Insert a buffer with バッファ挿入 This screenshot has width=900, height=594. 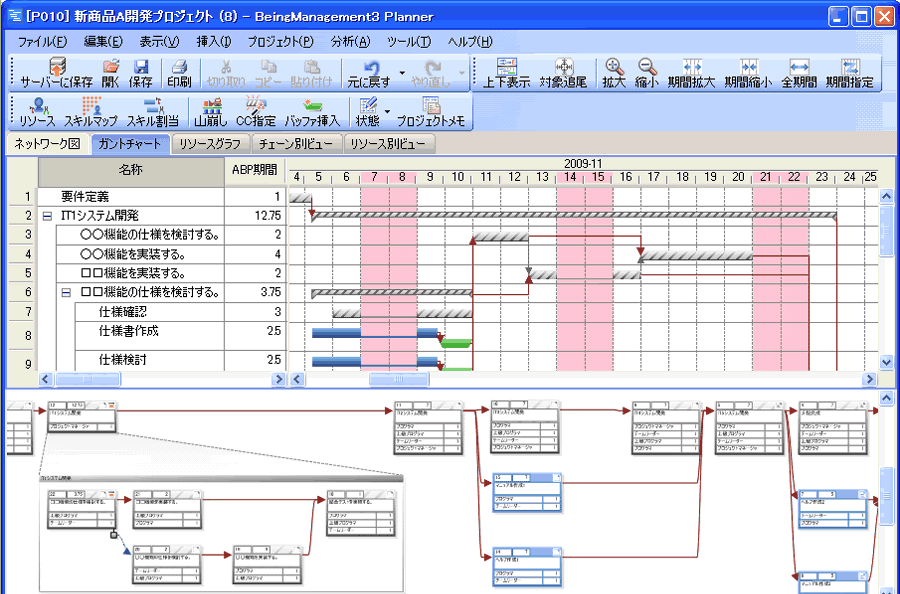312,112
